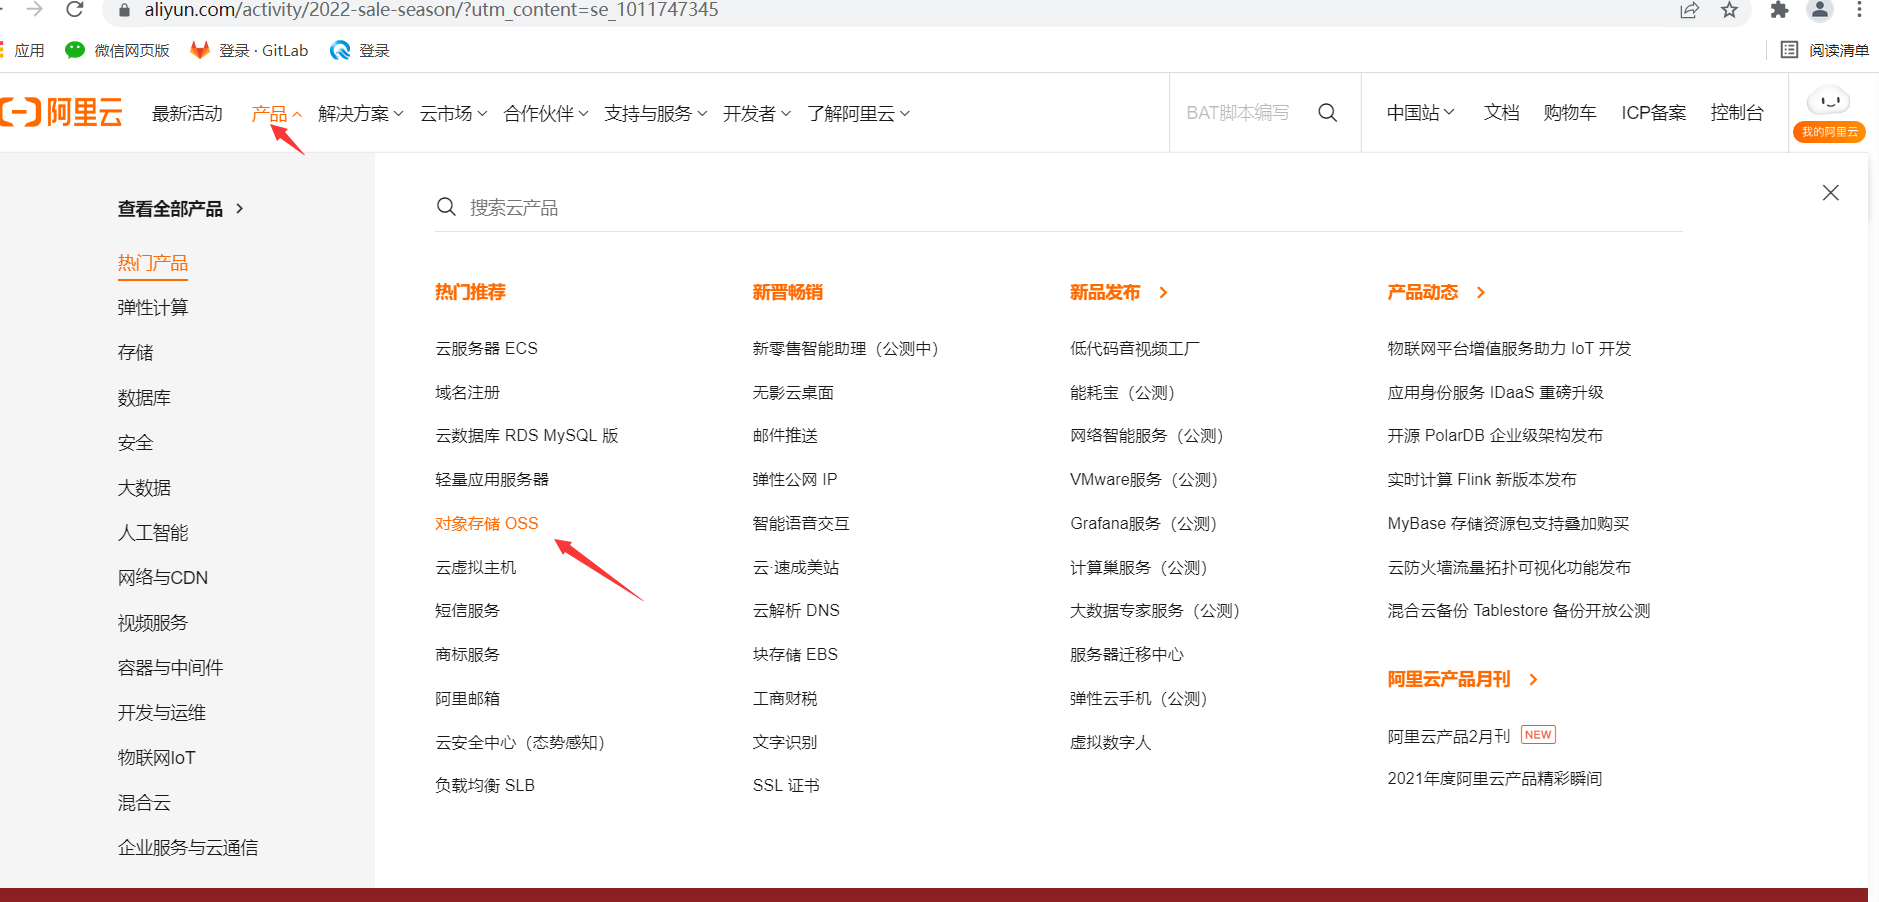The height and width of the screenshot is (902, 1879).
Task: Click the share page icon in address bar
Action: coord(1689,10)
